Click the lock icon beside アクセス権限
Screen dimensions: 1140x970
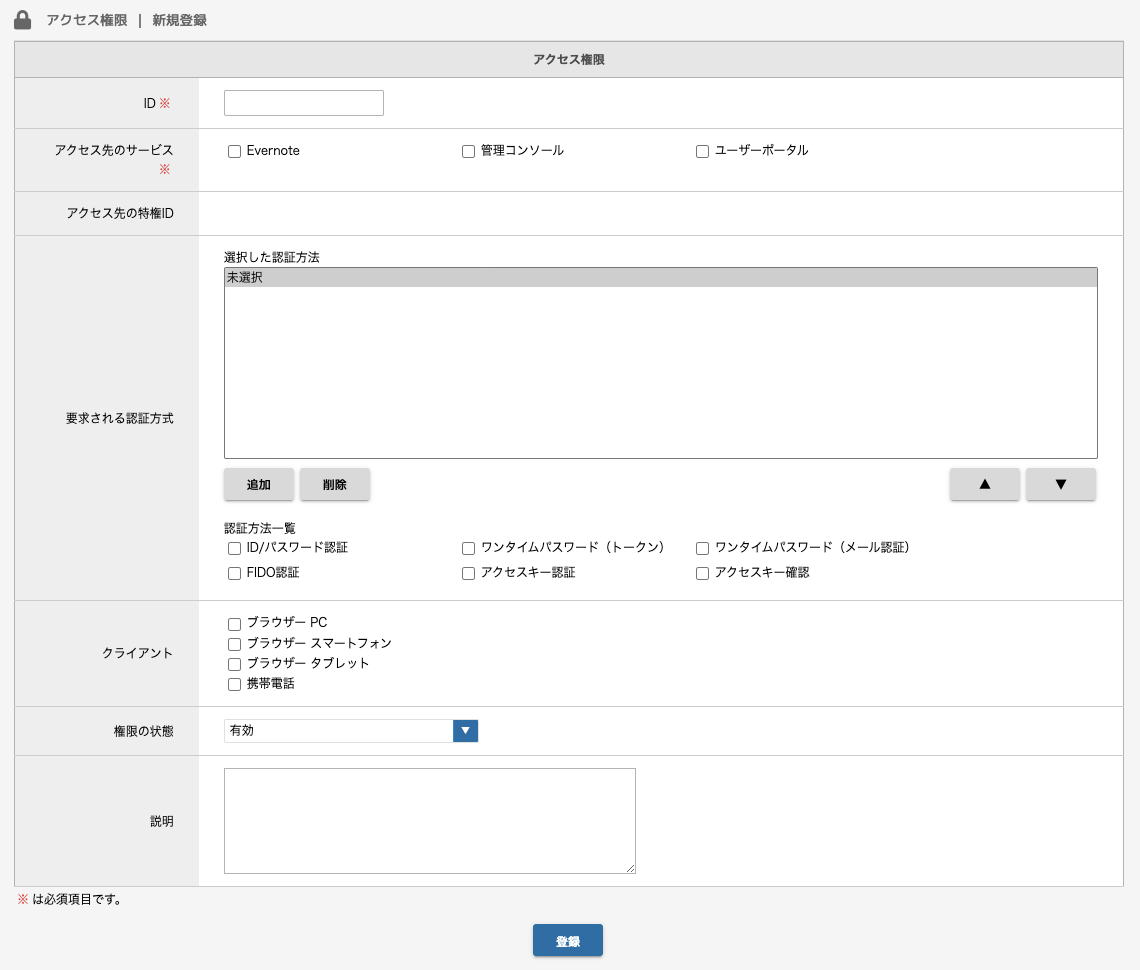(23, 20)
